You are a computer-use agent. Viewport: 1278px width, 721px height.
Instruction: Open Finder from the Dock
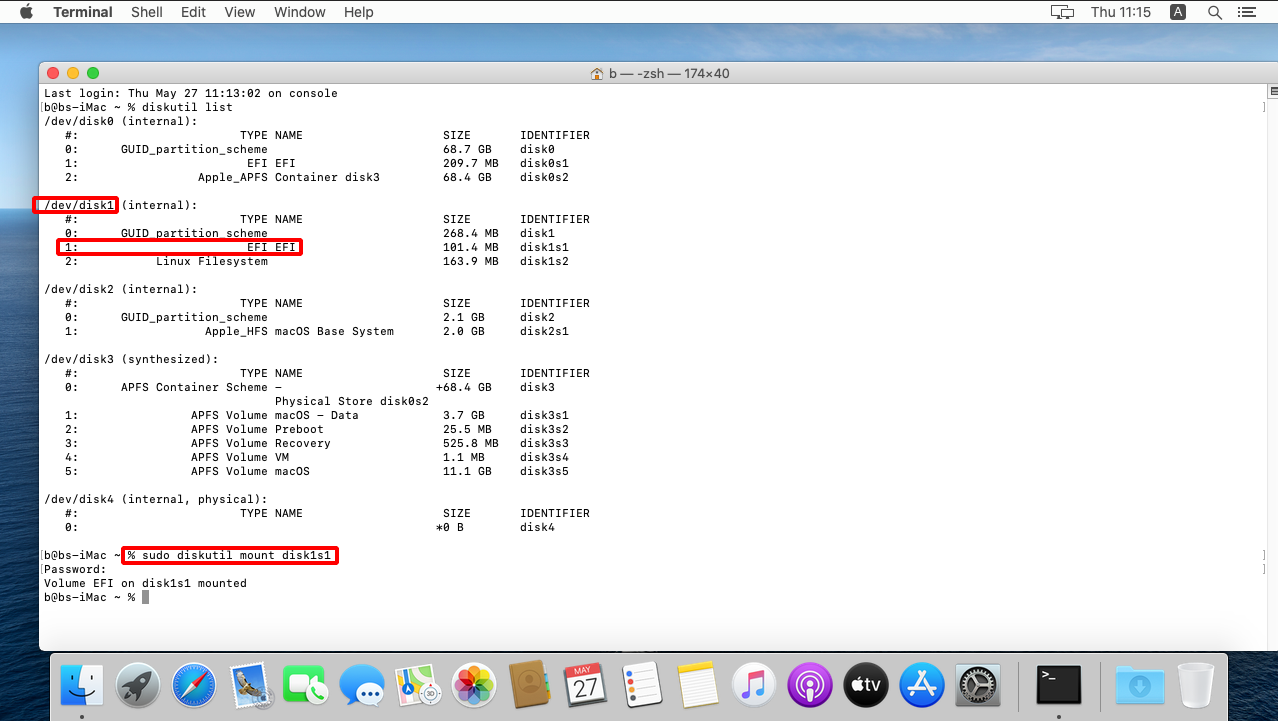[x=82, y=686]
